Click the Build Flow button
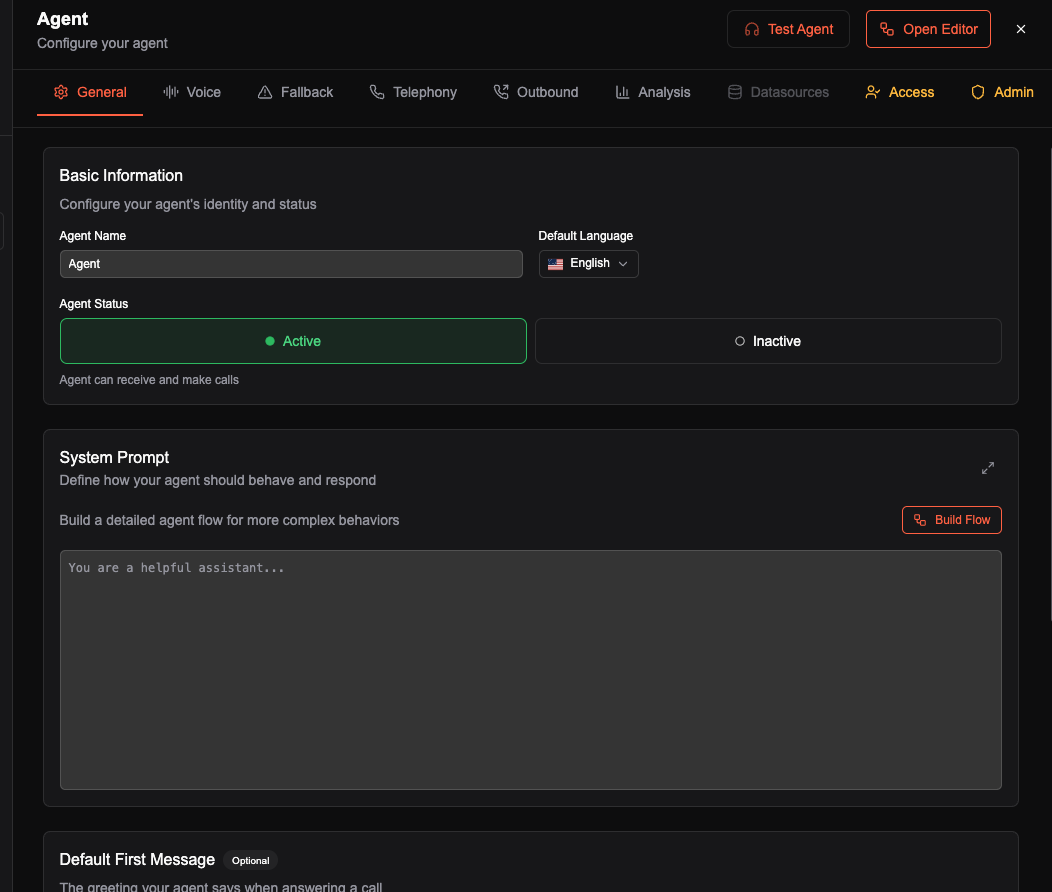The image size is (1052, 892). click(951, 520)
